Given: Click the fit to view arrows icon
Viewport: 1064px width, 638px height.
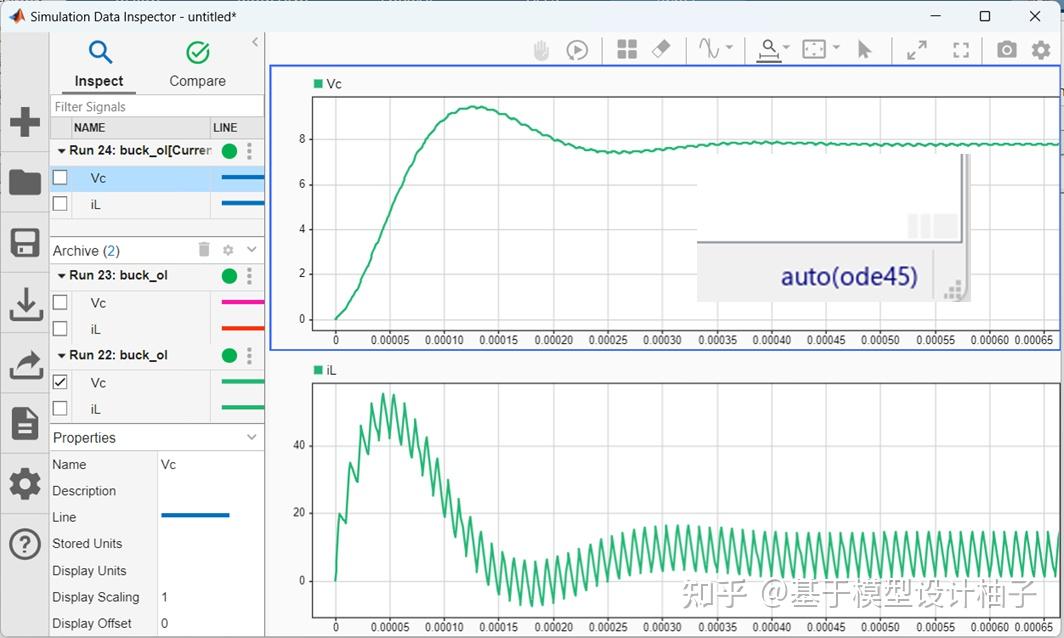Looking at the screenshot, I should point(917,50).
